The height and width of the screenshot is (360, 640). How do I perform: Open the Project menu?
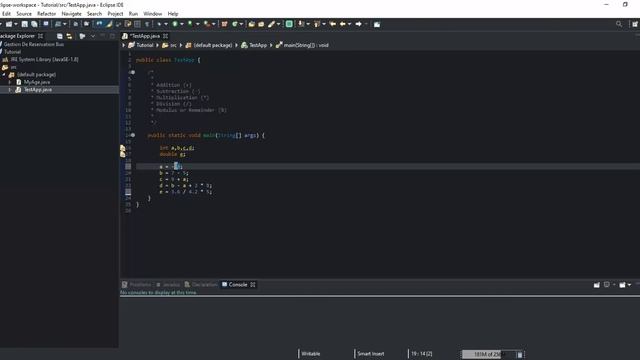(x=115, y=14)
